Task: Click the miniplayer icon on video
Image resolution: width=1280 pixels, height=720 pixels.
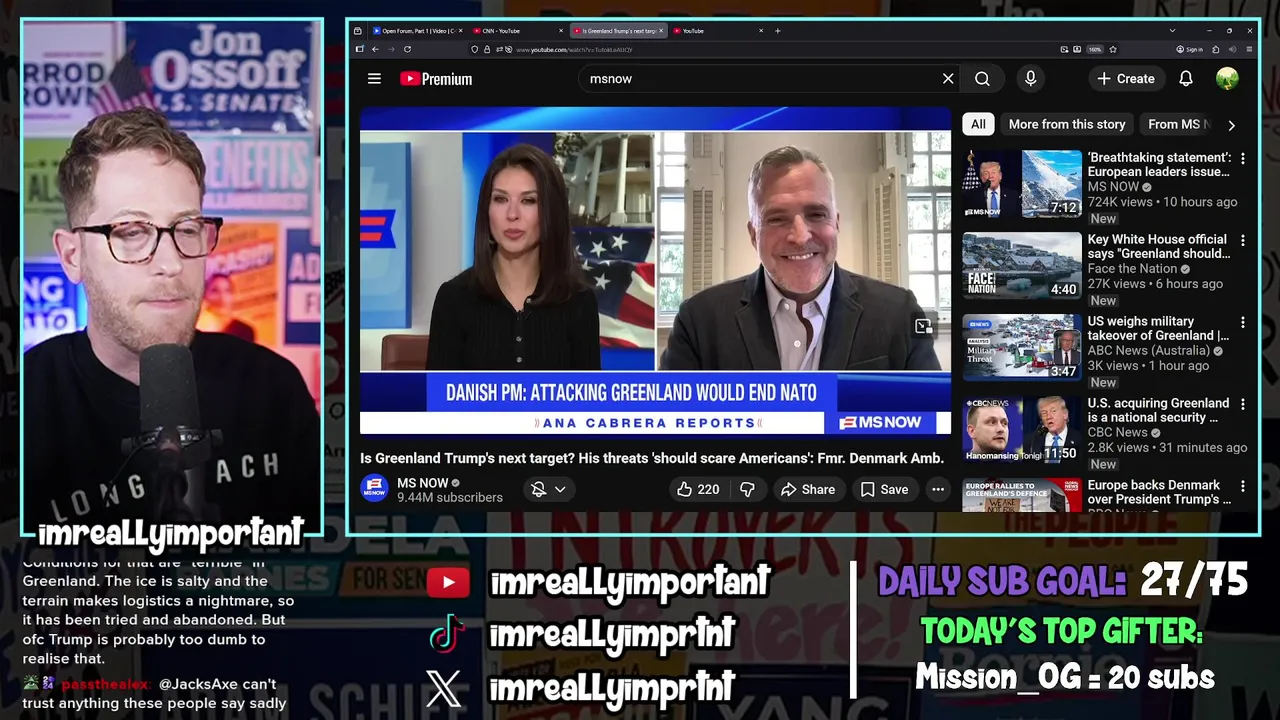Action: [924, 326]
